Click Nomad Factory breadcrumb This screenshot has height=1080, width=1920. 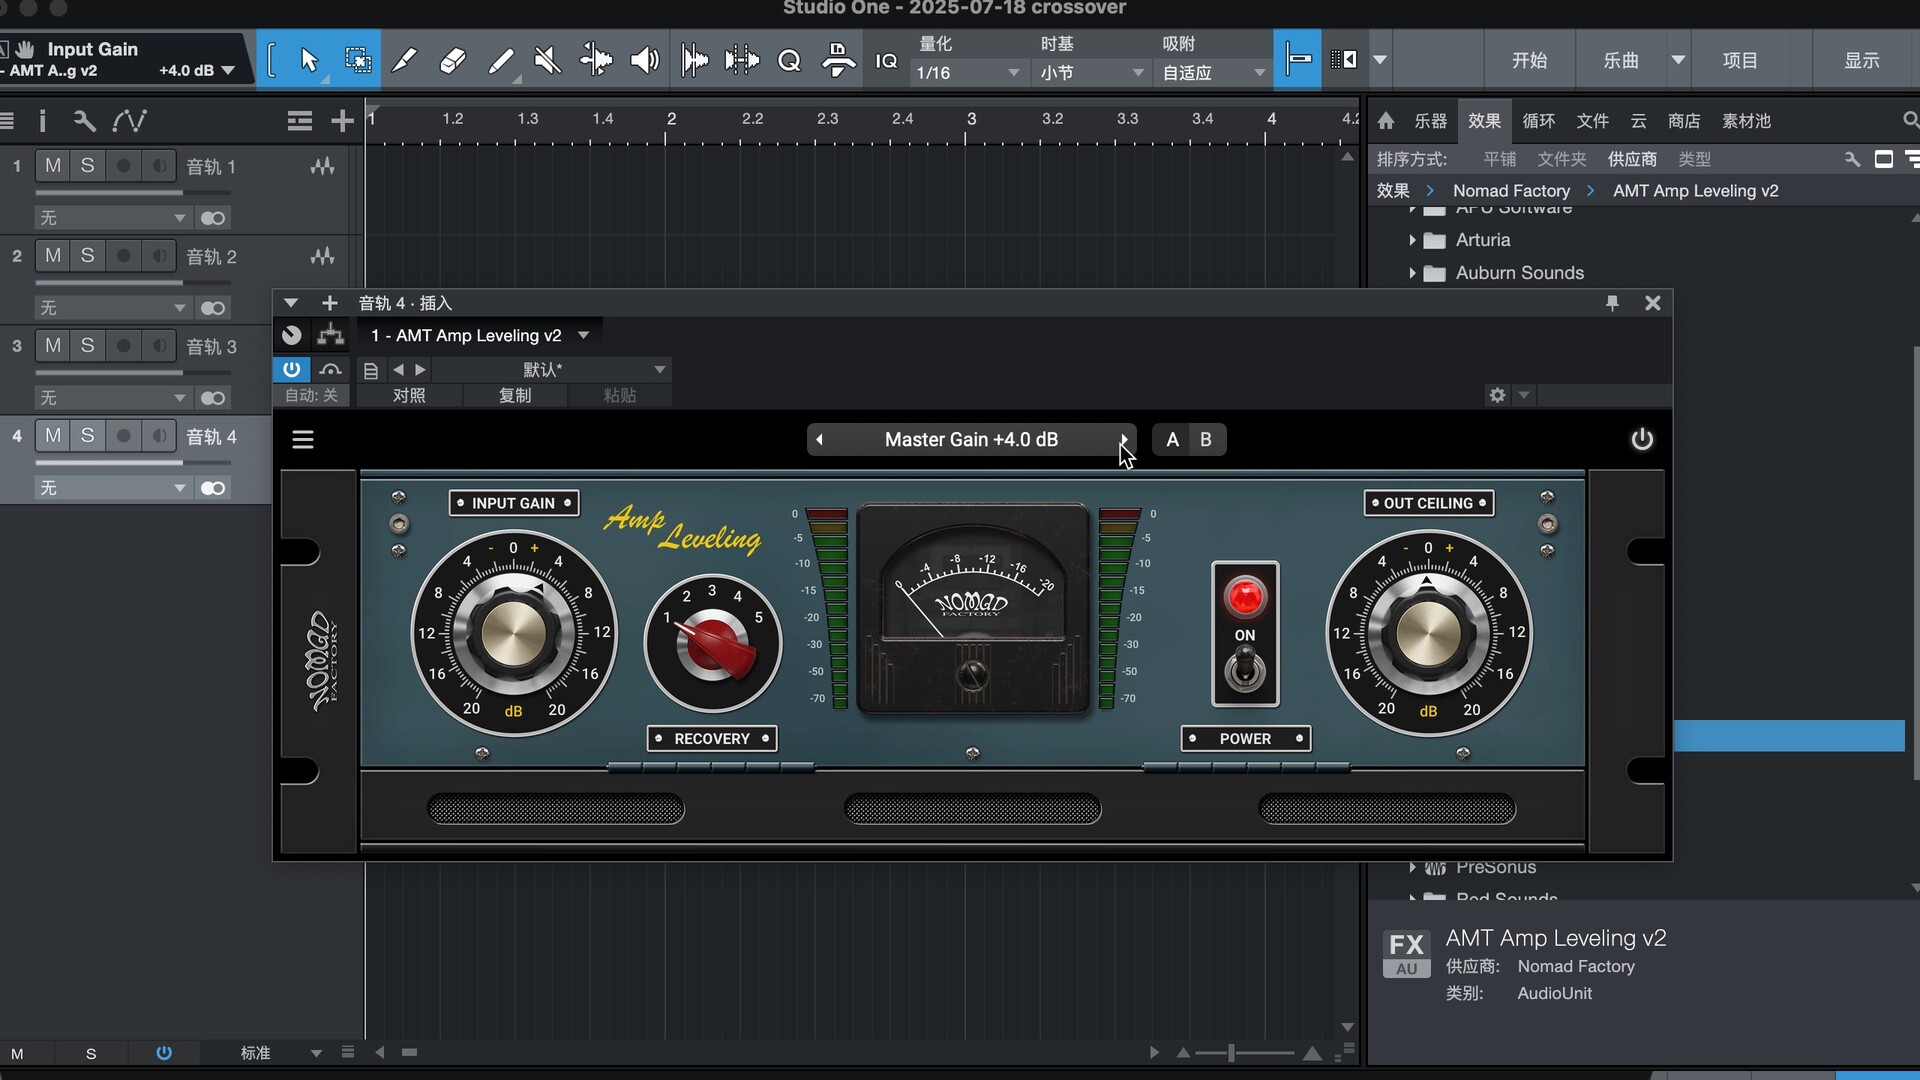point(1511,191)
